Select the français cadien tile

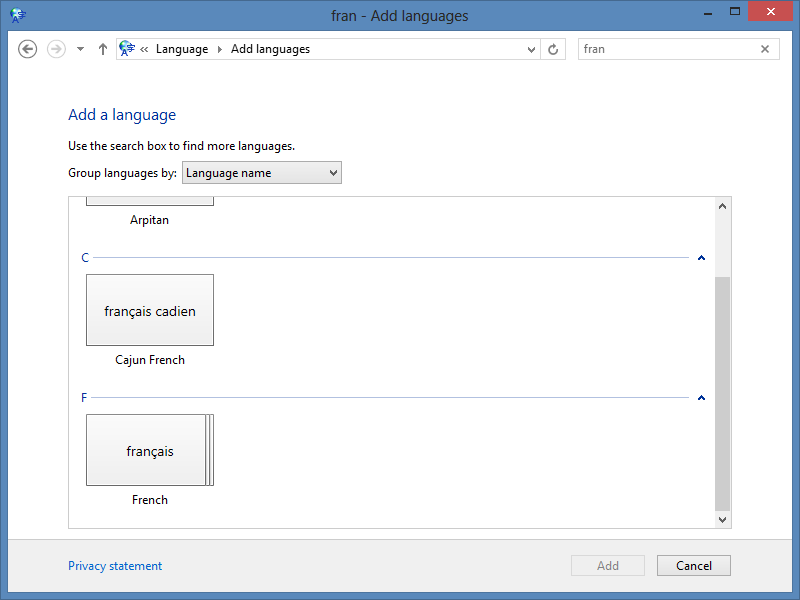150,311
